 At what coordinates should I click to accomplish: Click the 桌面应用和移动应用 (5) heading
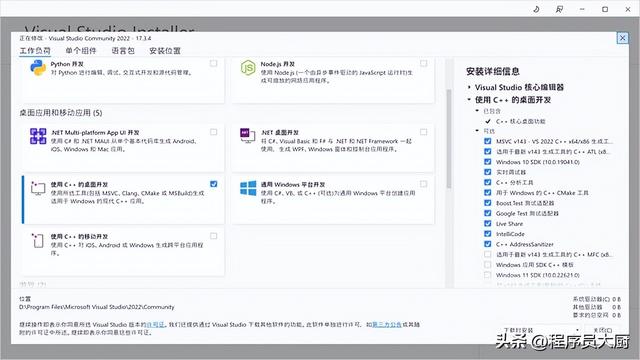[x=61, y=113]
